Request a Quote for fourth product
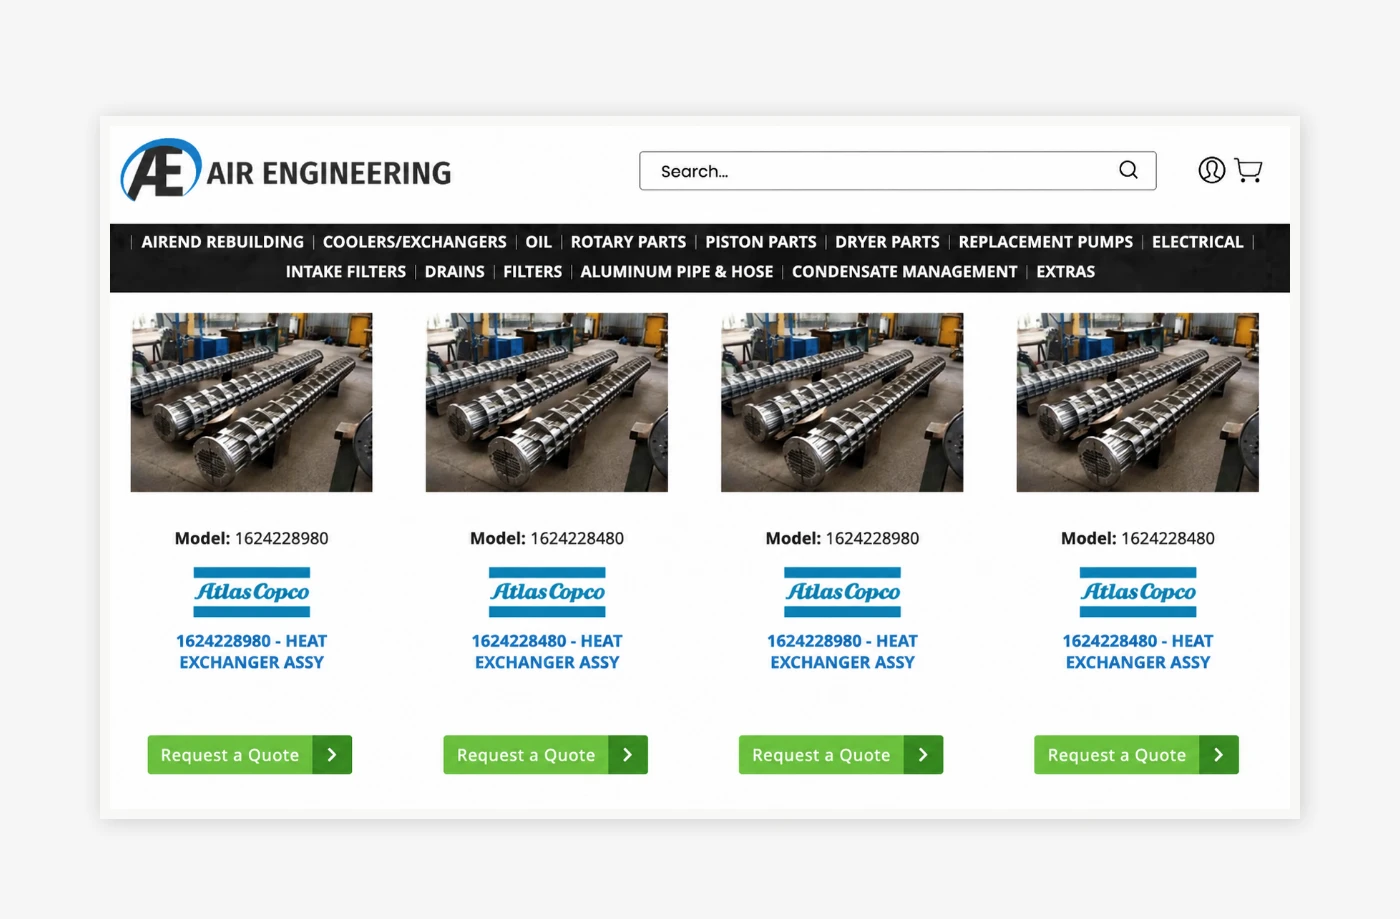 1137,755
